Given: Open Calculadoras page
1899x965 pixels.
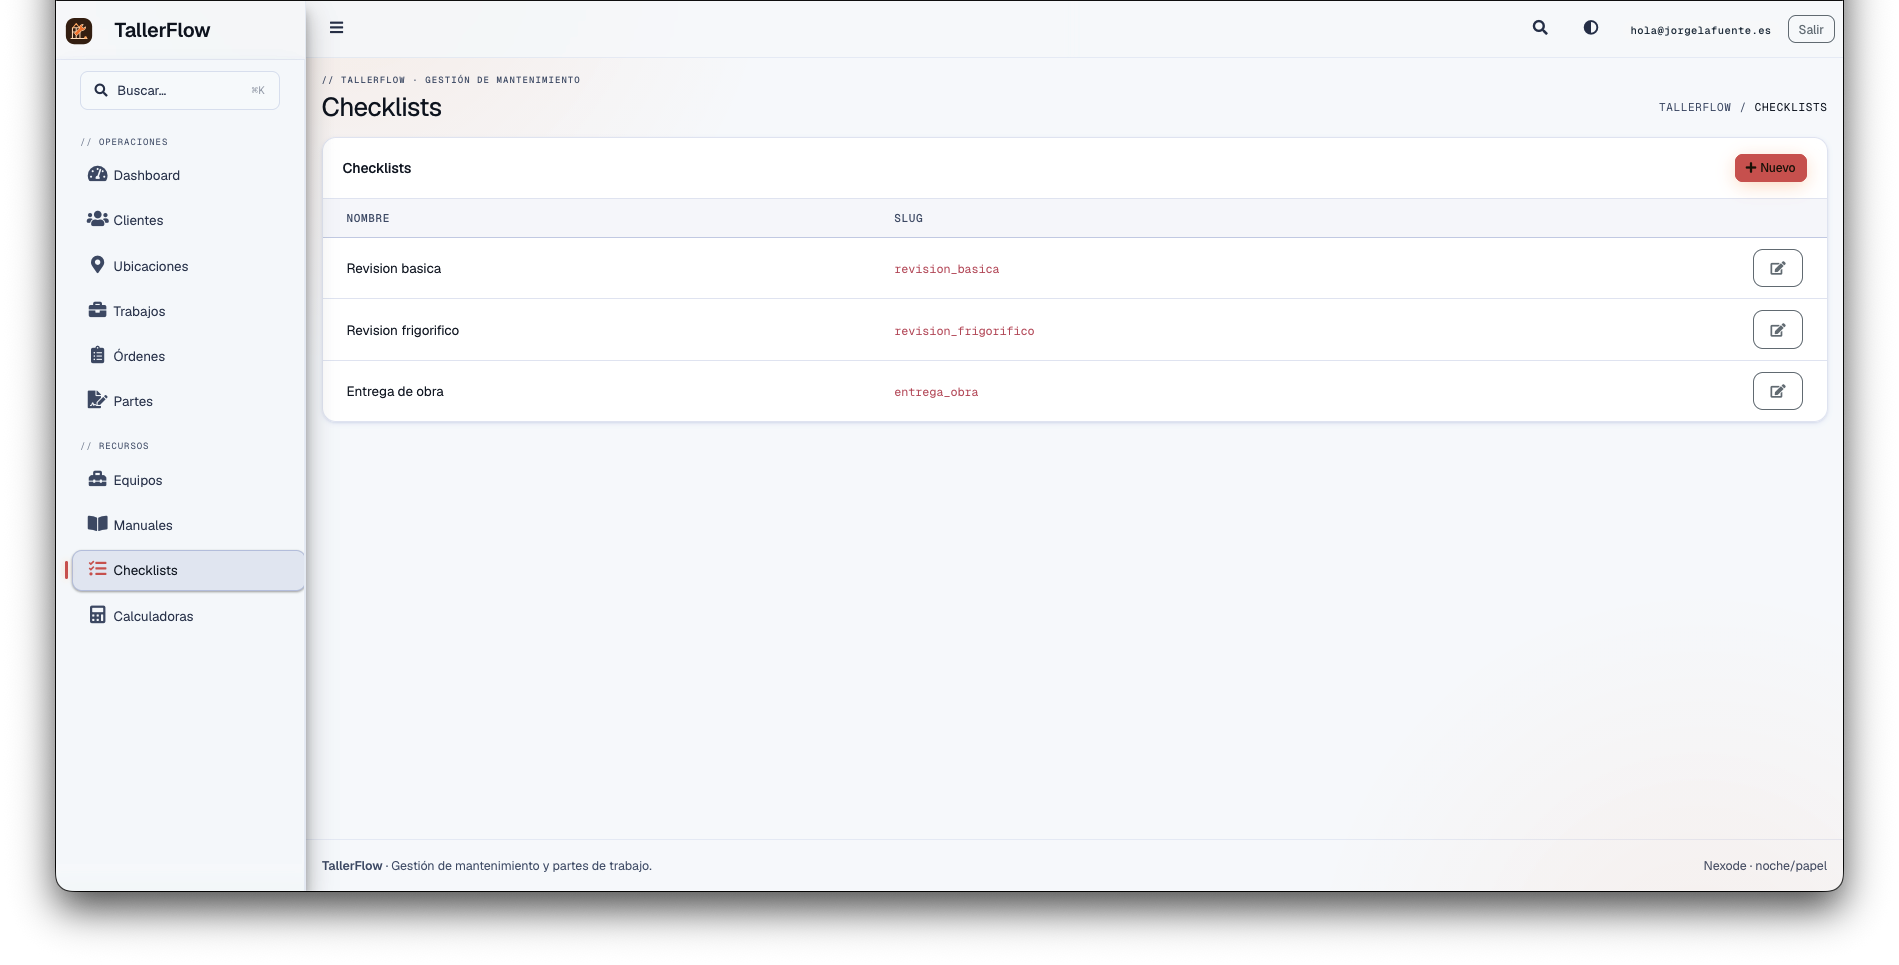Looking at the screenshot, I should tap(186, 616).
